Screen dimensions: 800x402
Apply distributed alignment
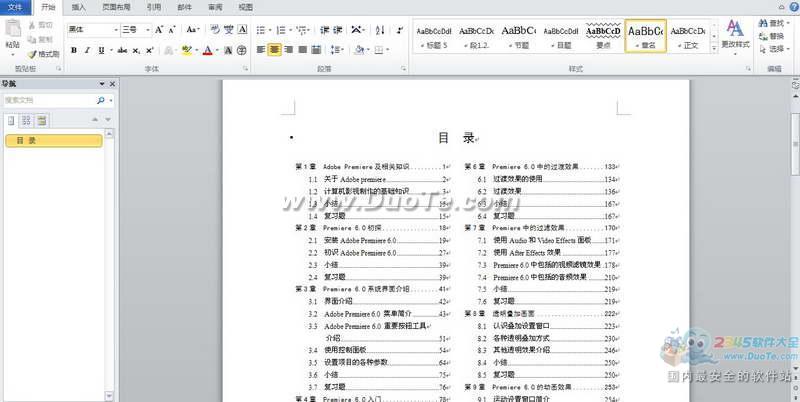316,50
